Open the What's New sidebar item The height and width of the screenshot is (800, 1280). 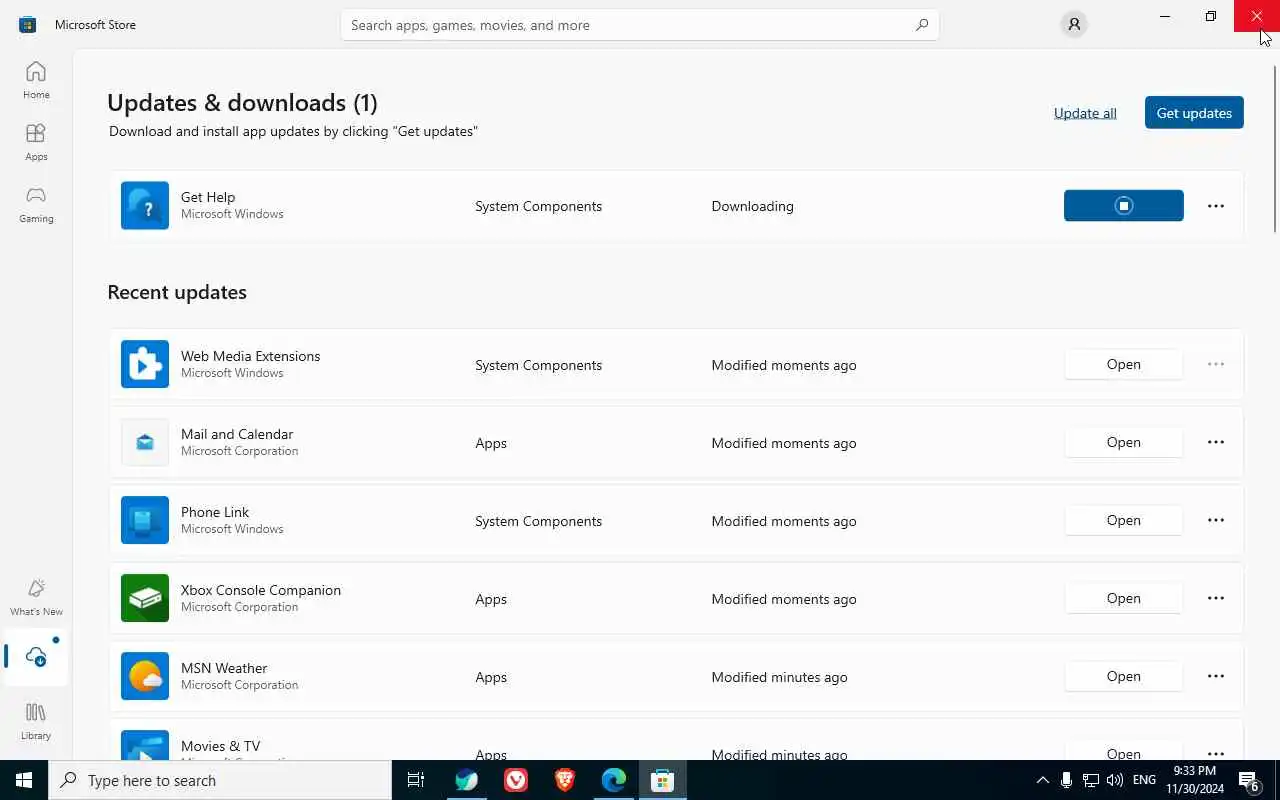point(36,597)
